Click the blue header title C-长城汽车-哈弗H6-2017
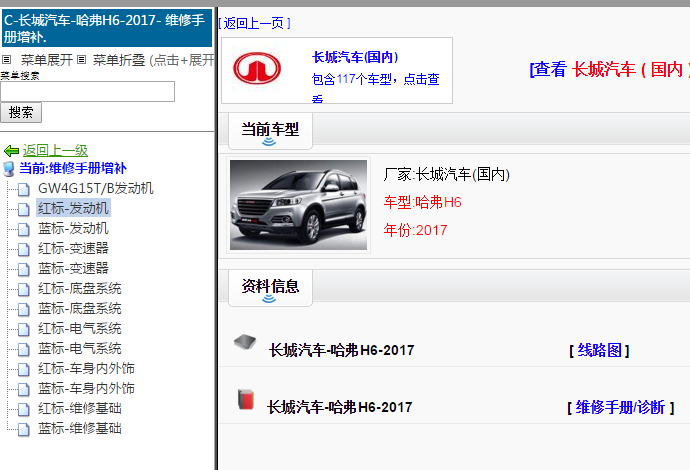Viewport: 690px width, 470px height. [x=106, y=29]
